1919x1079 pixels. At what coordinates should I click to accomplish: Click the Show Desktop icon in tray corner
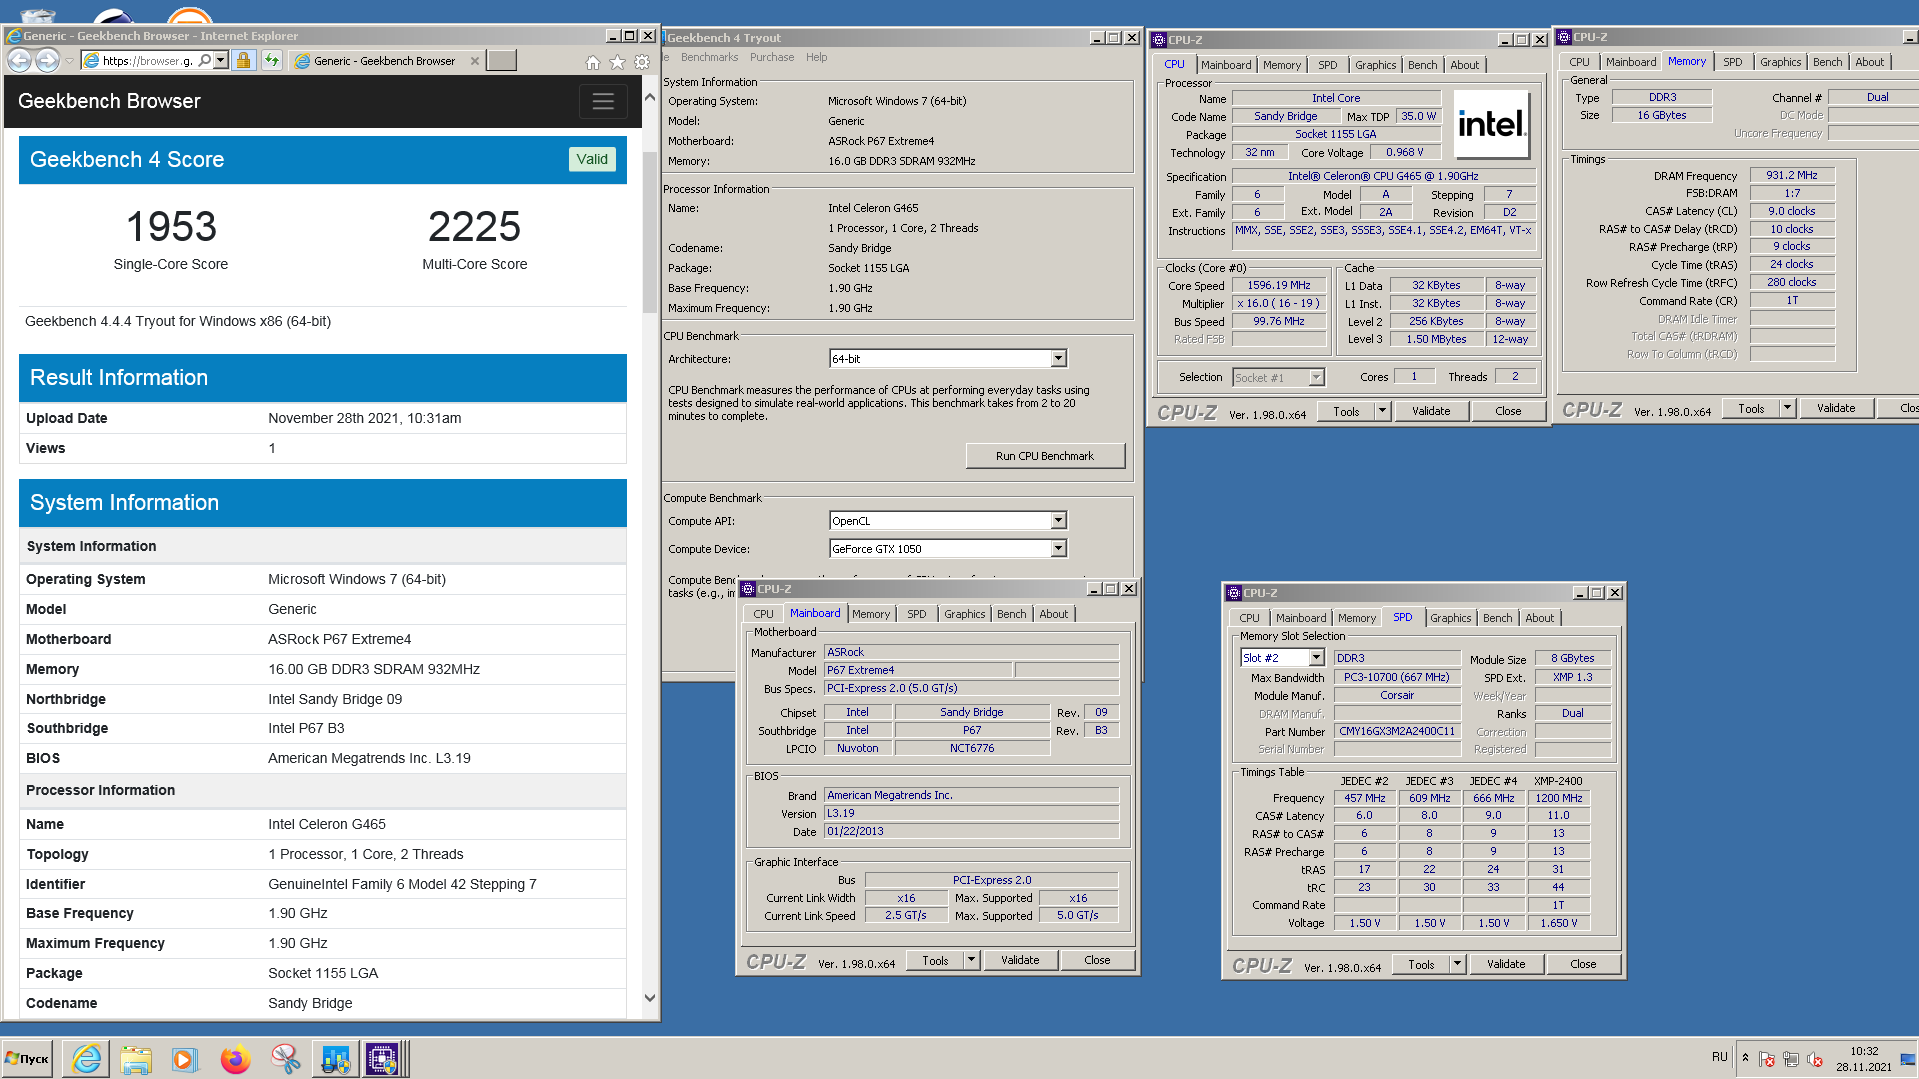coord(1909,1059)
